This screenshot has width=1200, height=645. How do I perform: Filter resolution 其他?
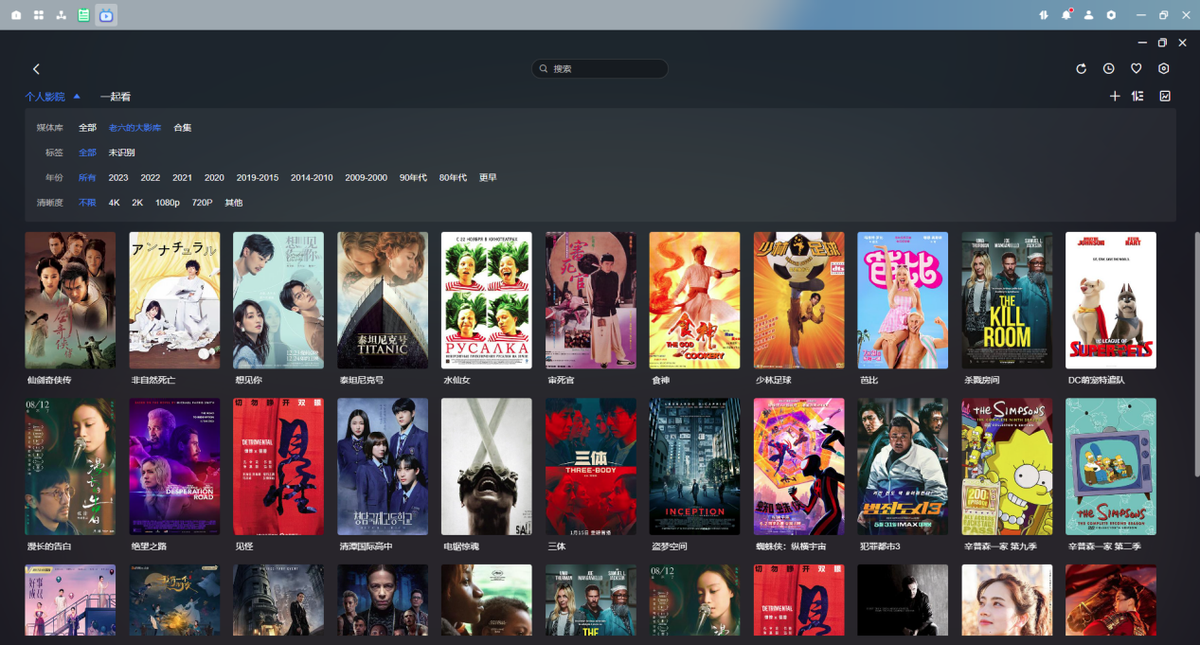(233, 203)
